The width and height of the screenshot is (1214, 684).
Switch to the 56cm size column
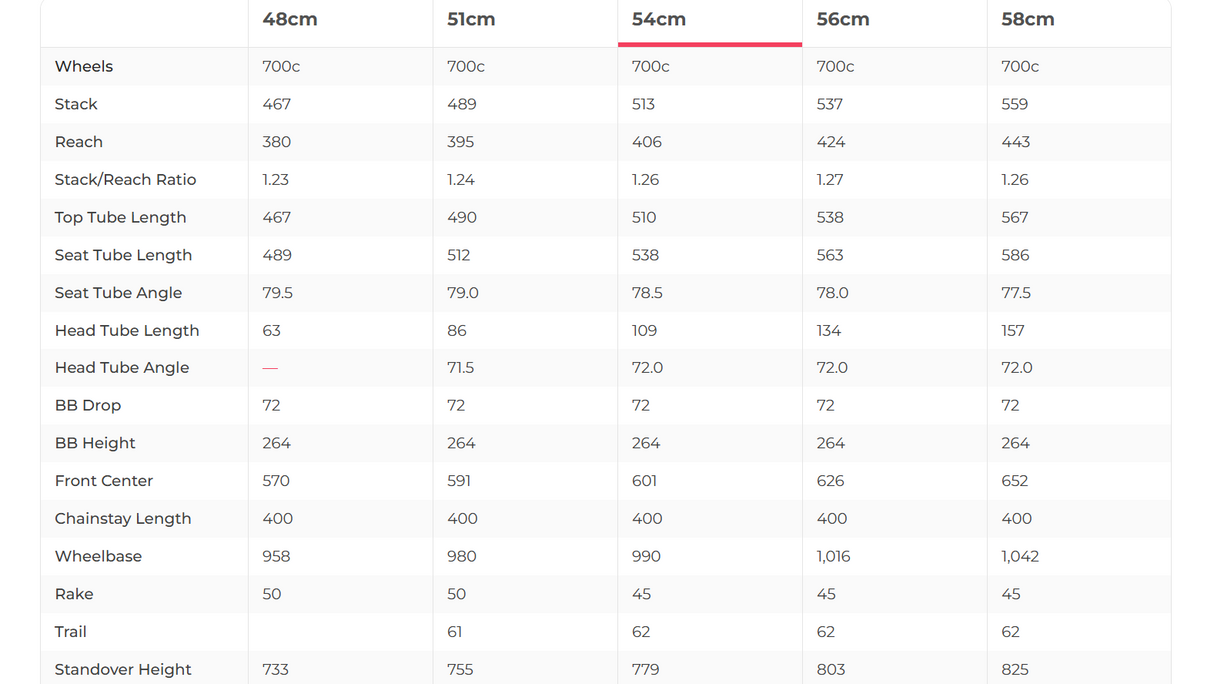[843, 20]
